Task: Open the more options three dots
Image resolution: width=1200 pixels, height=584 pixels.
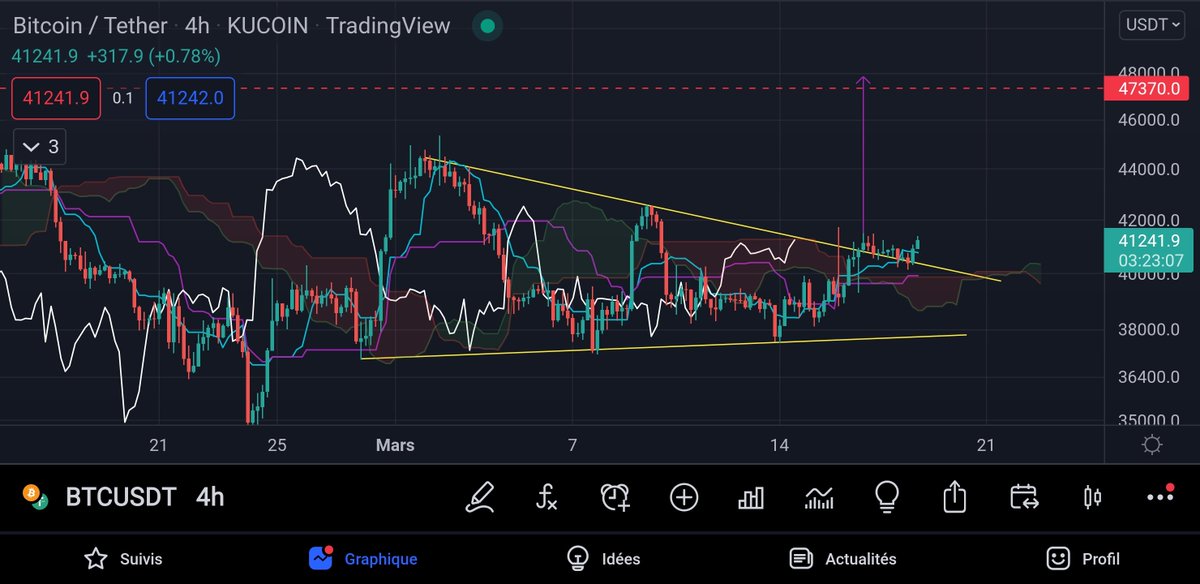Action: pyautogui.click(x=1160, y=496)
